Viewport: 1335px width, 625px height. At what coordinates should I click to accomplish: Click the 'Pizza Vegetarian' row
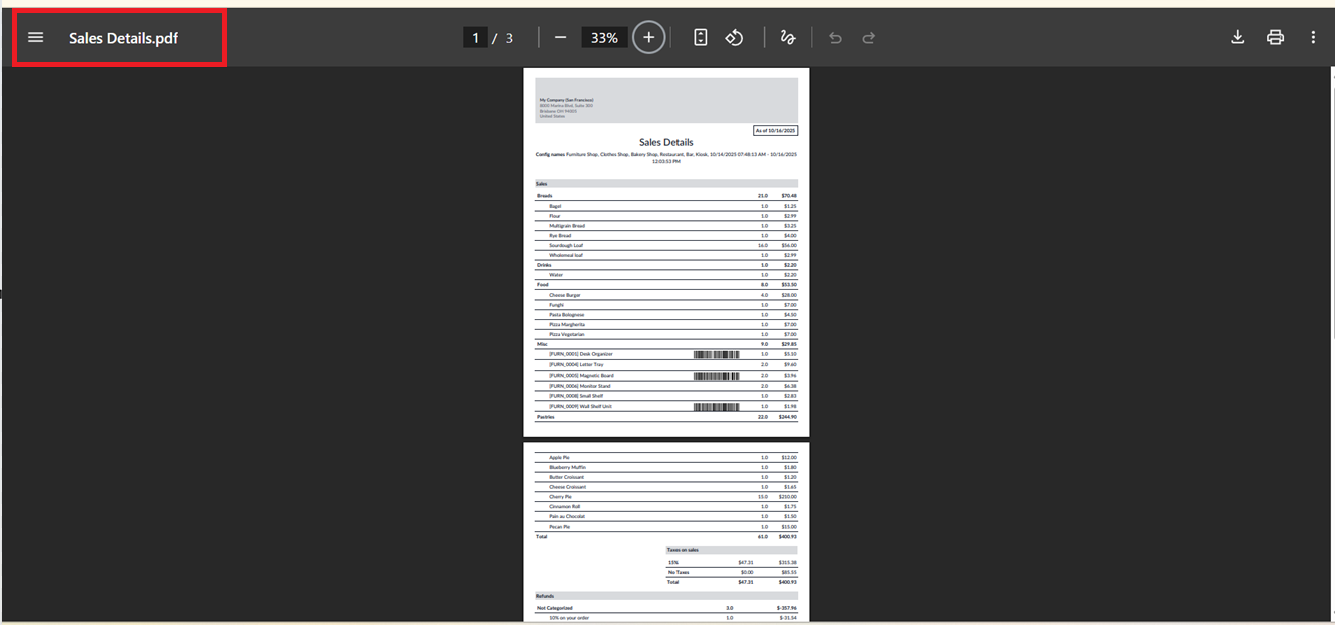click(666, 334)
